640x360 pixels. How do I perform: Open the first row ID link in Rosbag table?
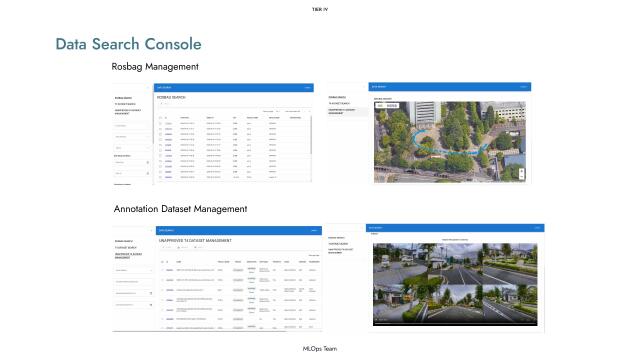tap(169, 123)
